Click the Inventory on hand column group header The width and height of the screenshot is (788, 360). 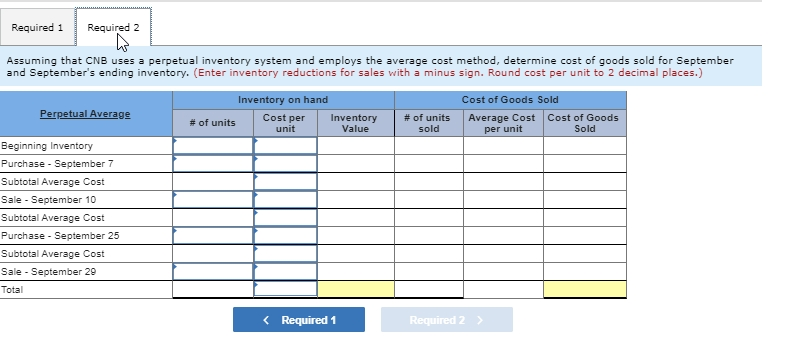point(283,100)
